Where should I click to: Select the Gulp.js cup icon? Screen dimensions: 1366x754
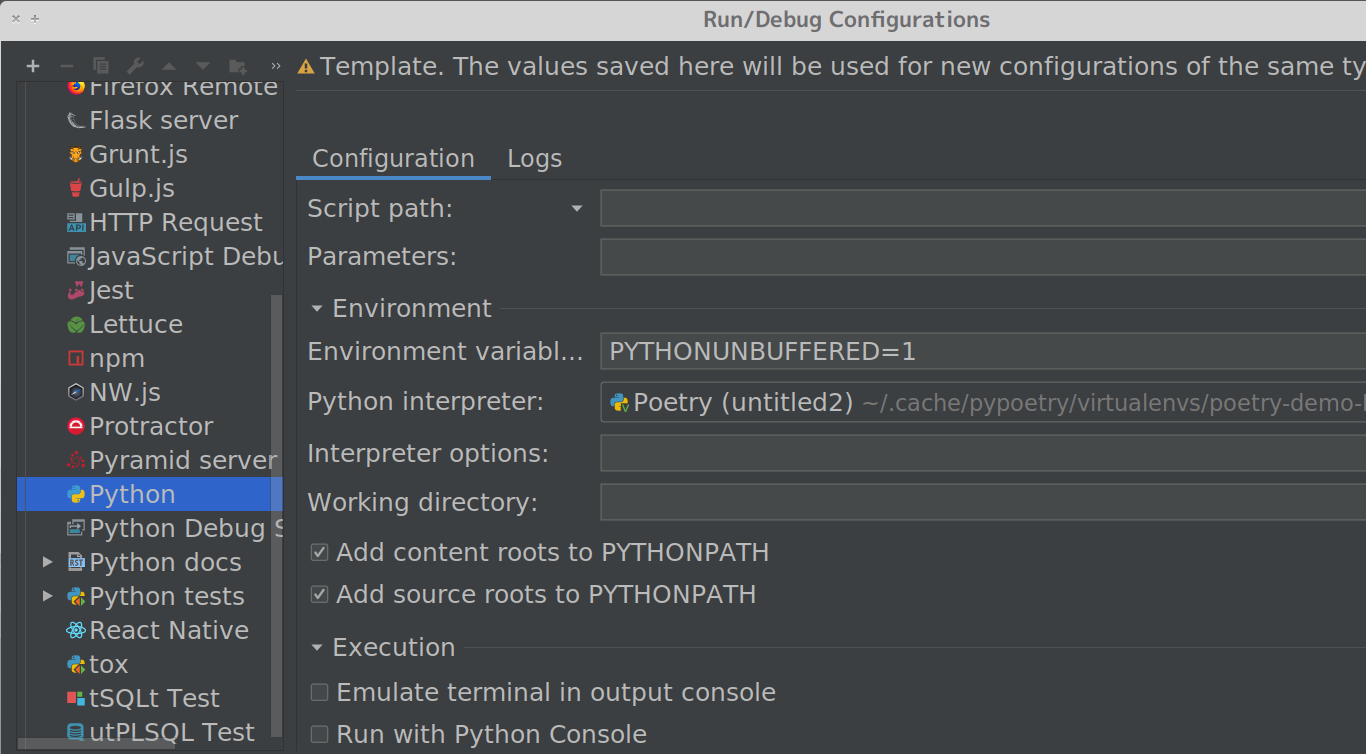pos(76,188)
